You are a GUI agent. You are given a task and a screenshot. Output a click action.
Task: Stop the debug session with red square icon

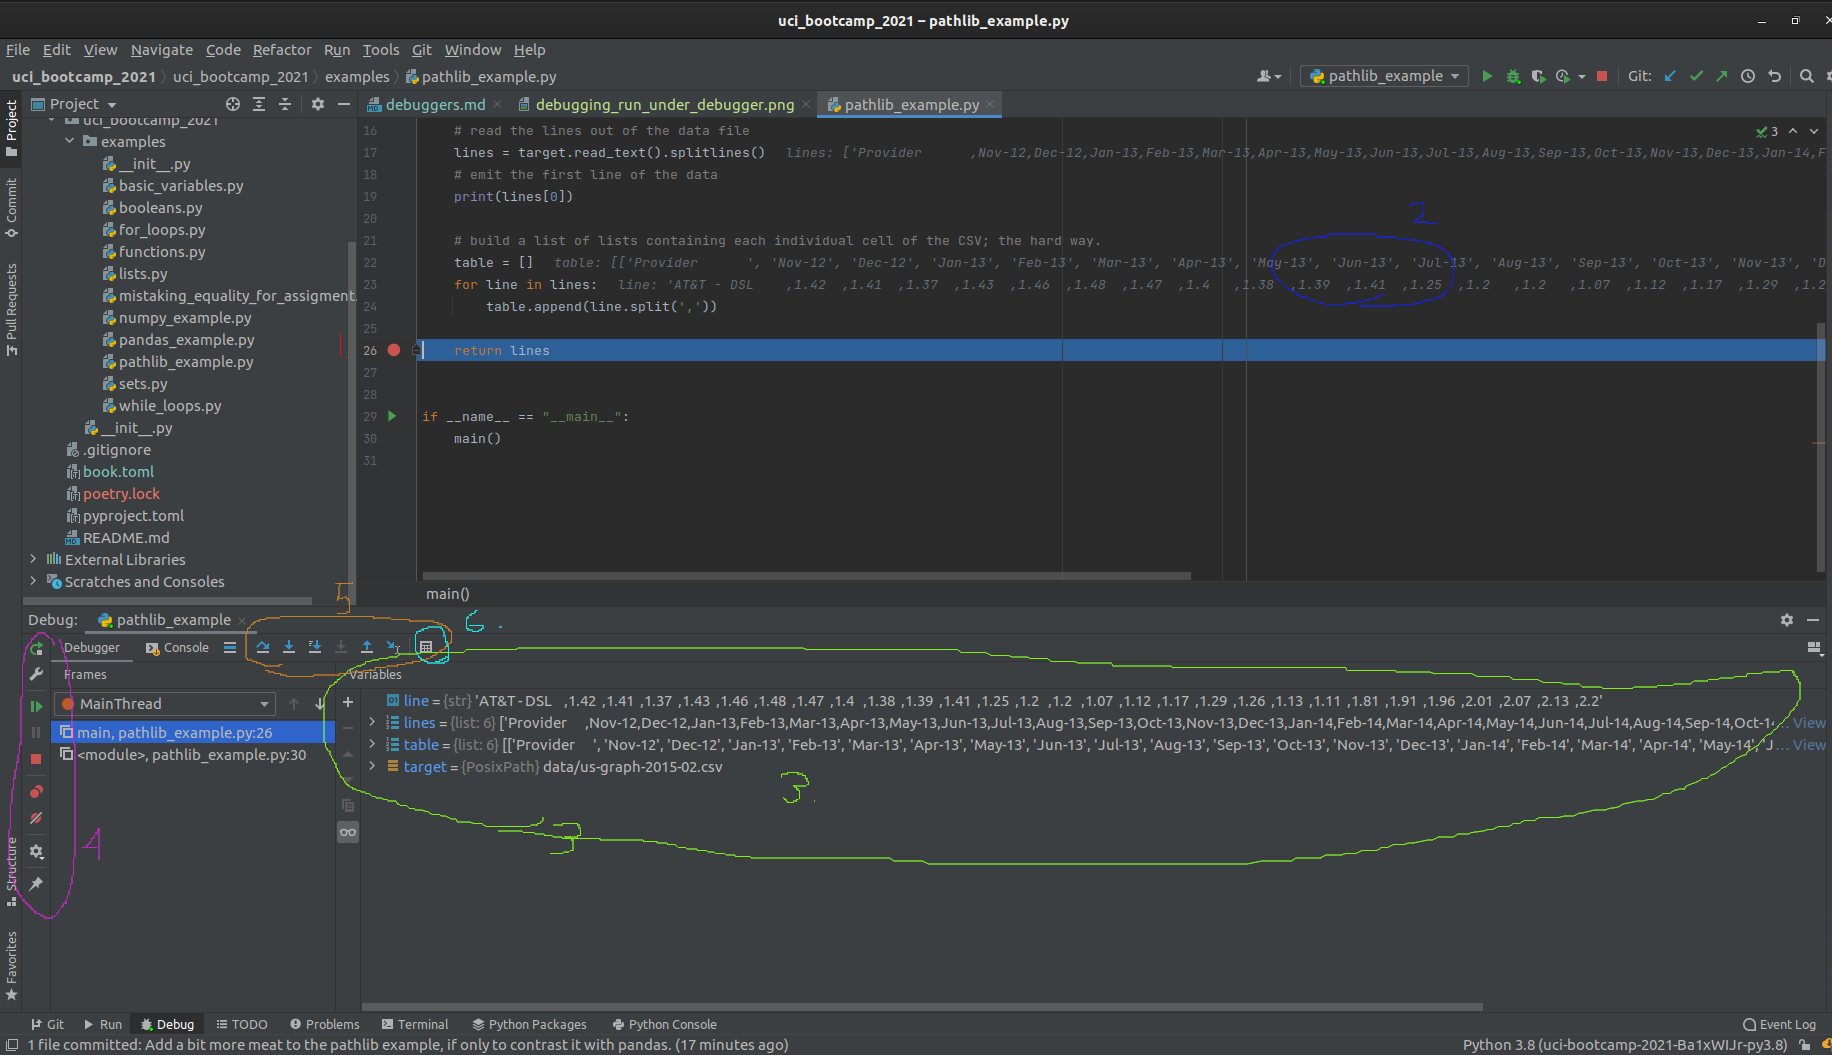(x=36, y=759)
